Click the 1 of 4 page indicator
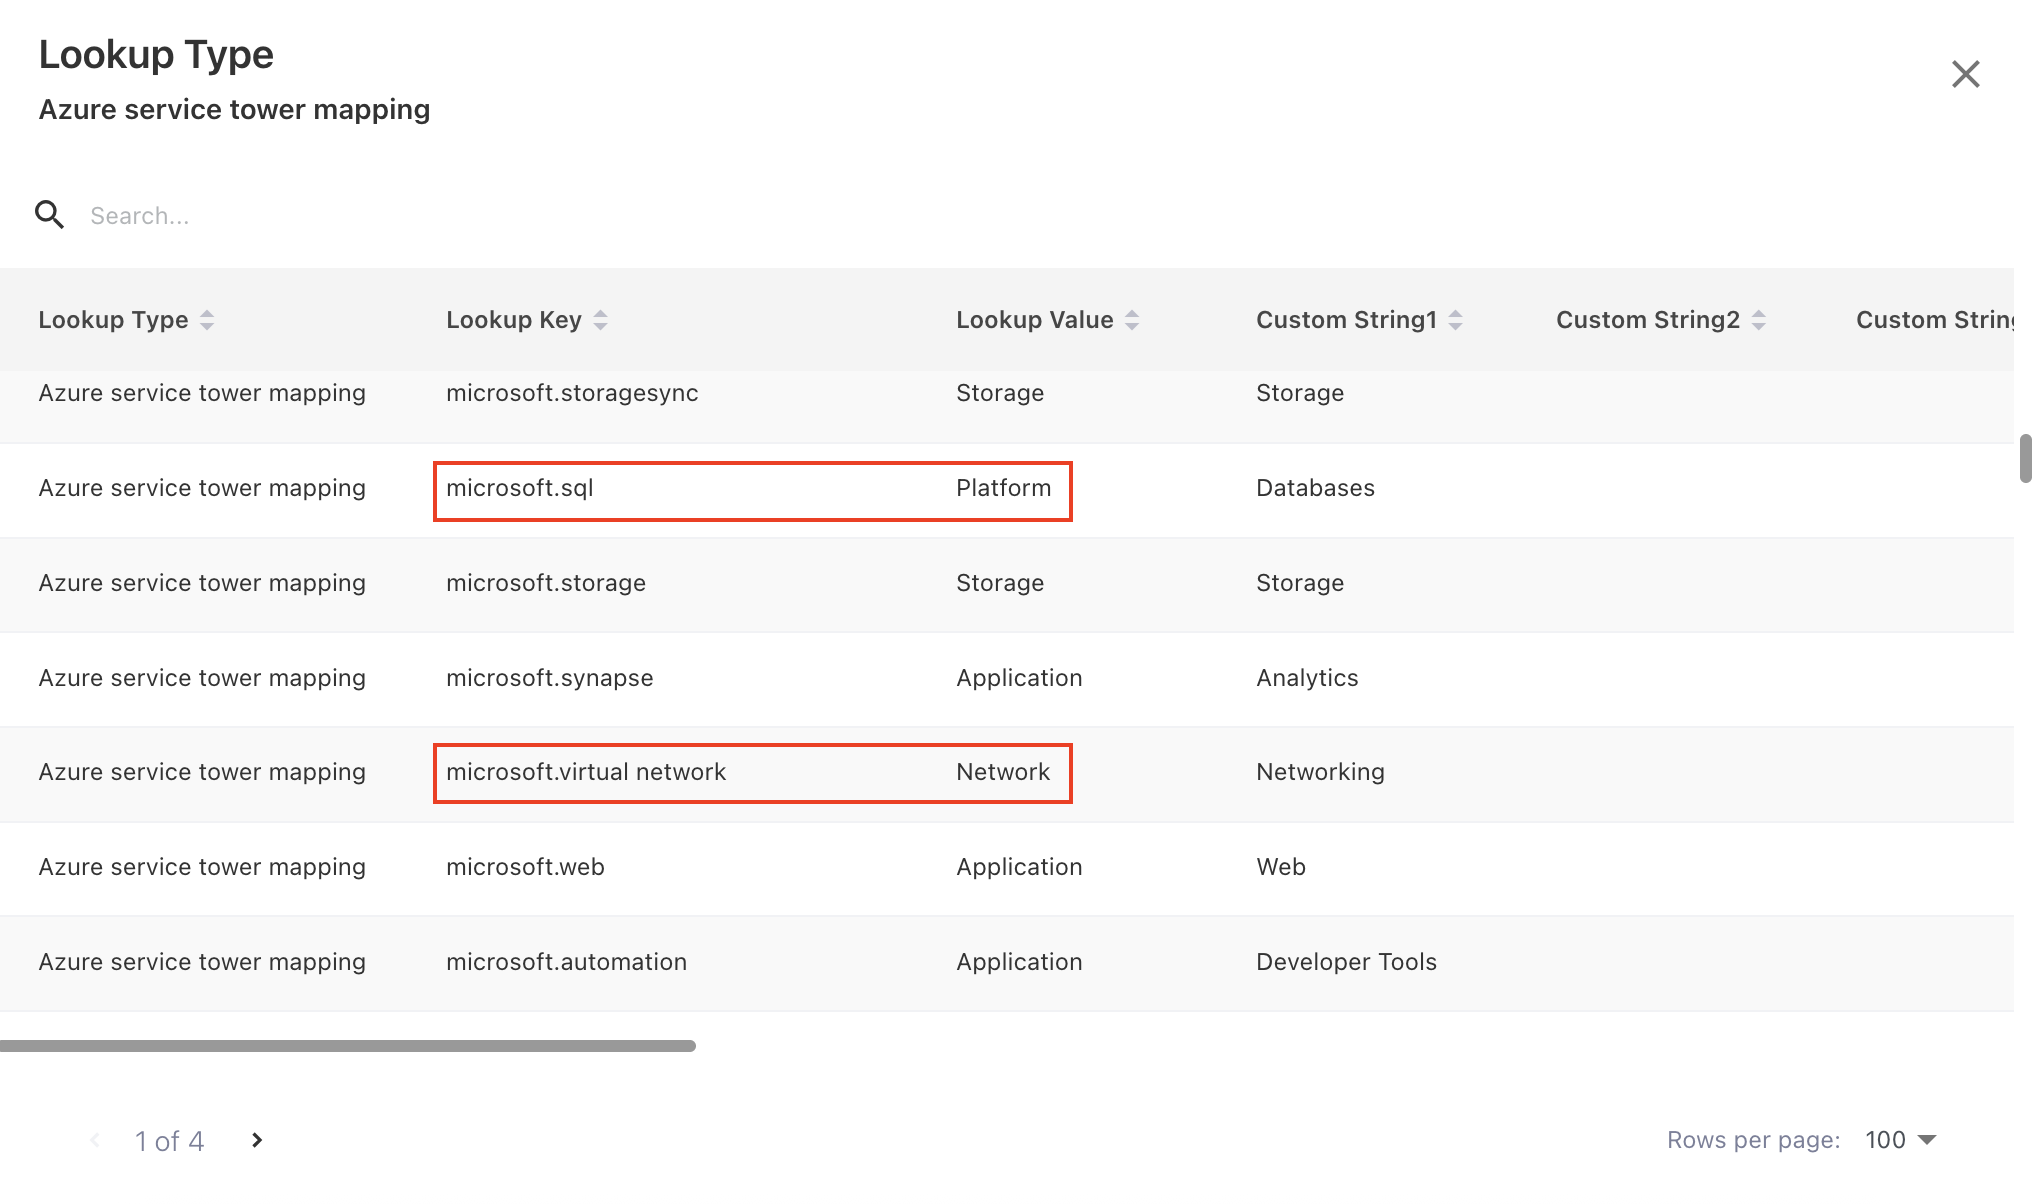 tap(169, 1140)
